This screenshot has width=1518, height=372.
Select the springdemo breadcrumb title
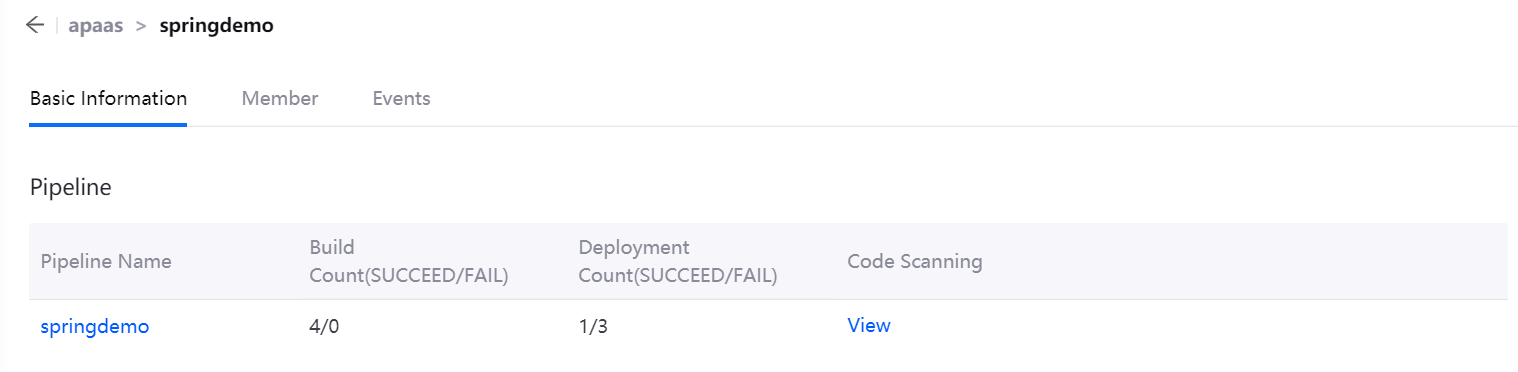point(217,26)
